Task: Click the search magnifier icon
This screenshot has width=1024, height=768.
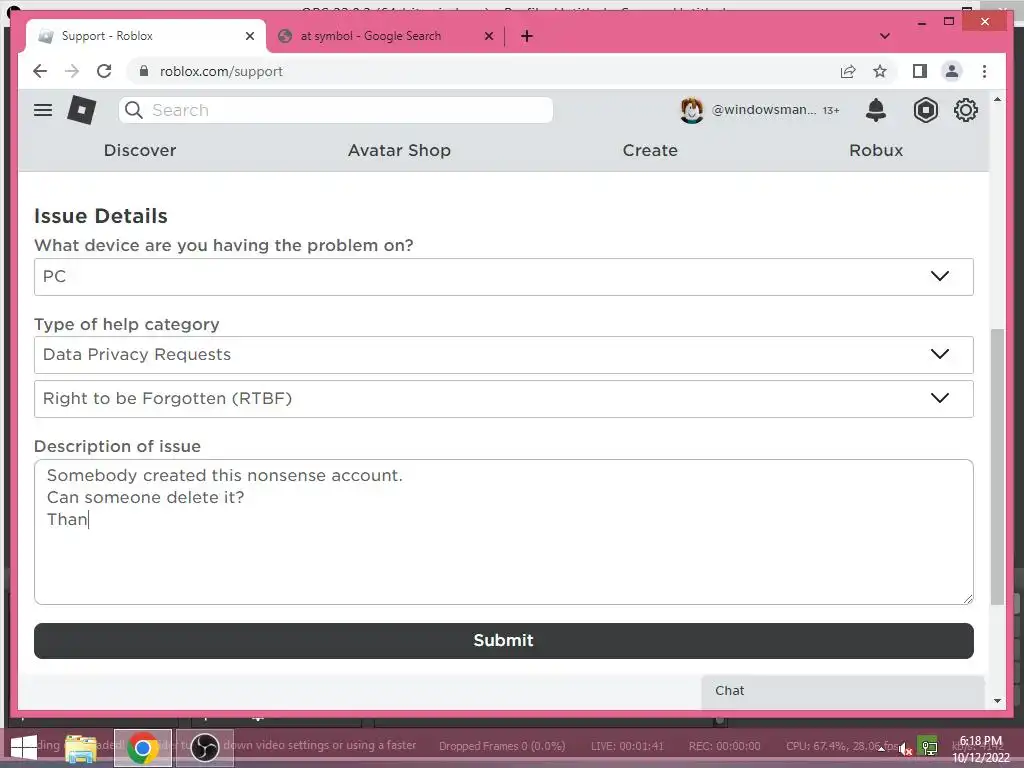Action: point(134,110)
